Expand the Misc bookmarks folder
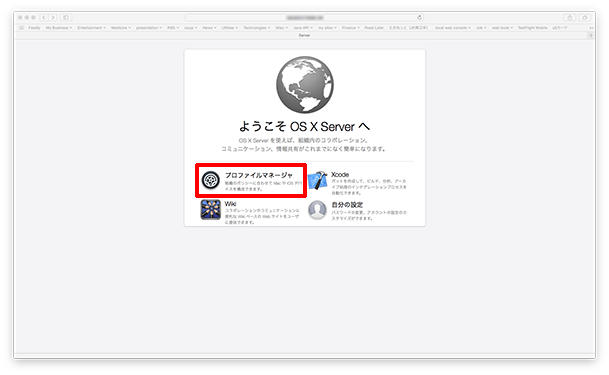The height and width of the screenshot is (375, 609). point(282,28)
